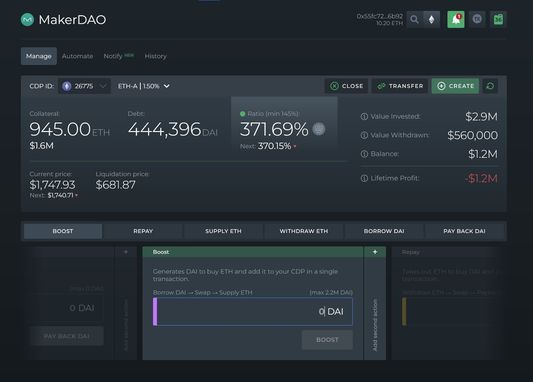Select the Borrow DAI action tab
This screenshot has width=533, height=382.
(x=384, y=231)
